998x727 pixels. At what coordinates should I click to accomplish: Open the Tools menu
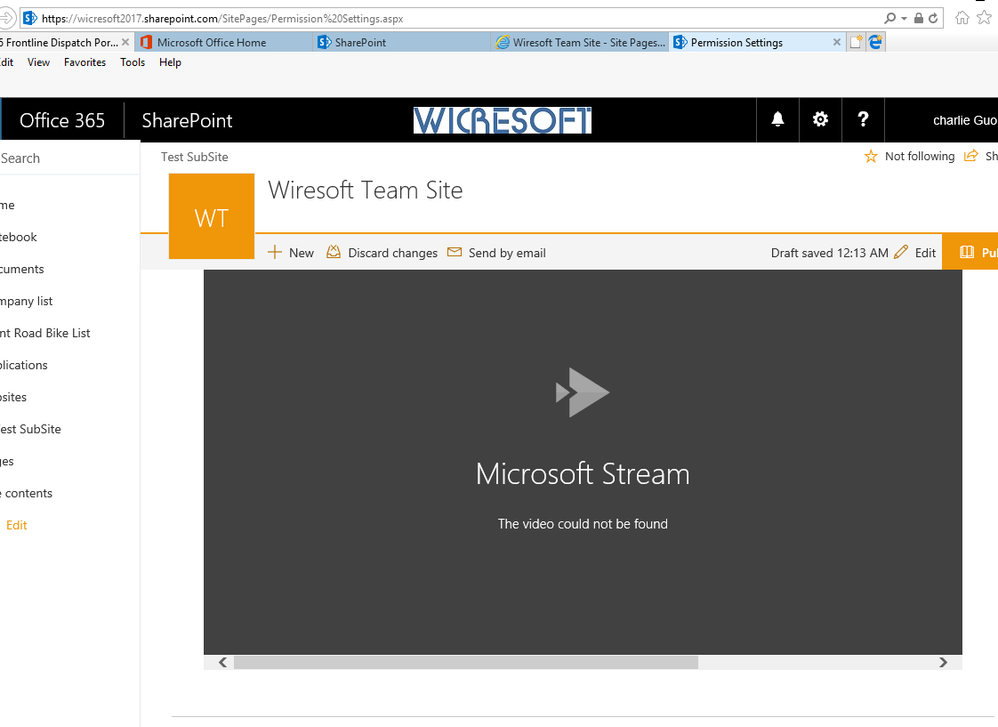coord(132,62)
